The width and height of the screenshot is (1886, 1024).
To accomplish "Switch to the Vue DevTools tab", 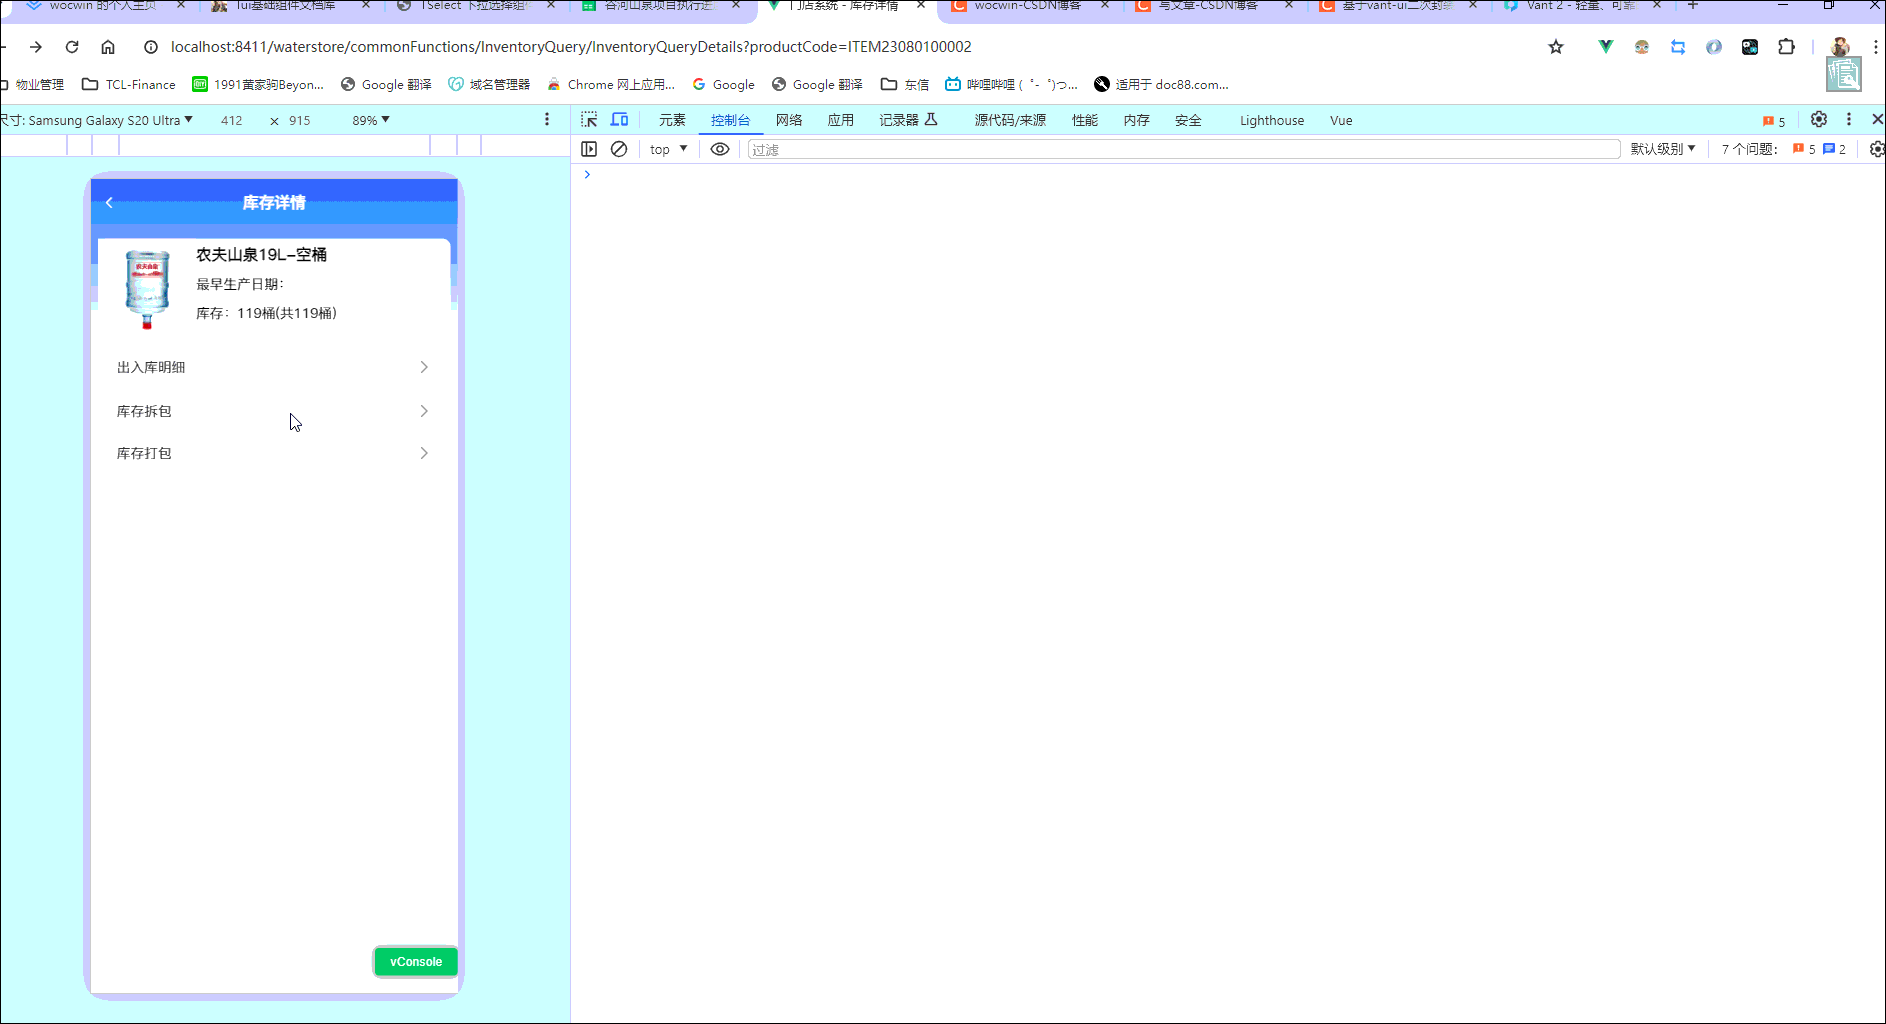I will click(1341, 120).
